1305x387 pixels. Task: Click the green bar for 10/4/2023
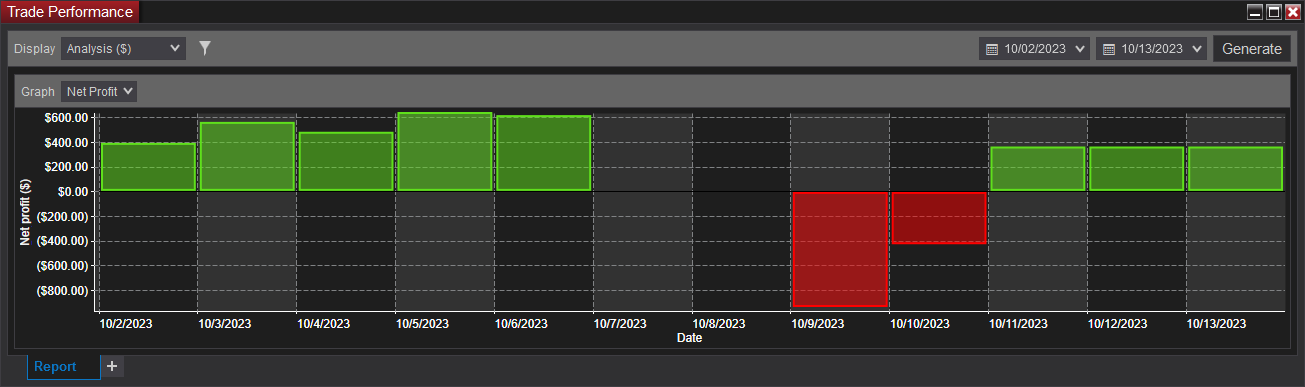coord(346,161)
